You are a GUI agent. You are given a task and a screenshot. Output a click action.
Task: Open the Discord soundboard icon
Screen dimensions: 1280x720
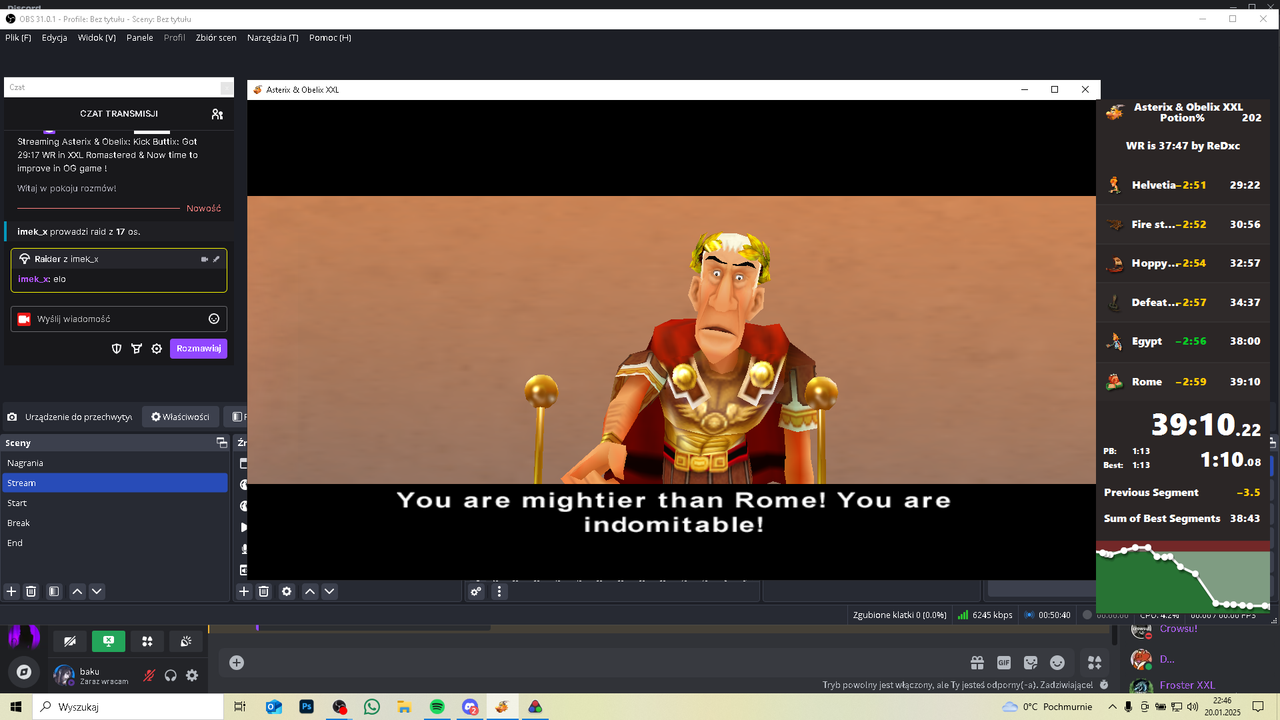(186, 642)
